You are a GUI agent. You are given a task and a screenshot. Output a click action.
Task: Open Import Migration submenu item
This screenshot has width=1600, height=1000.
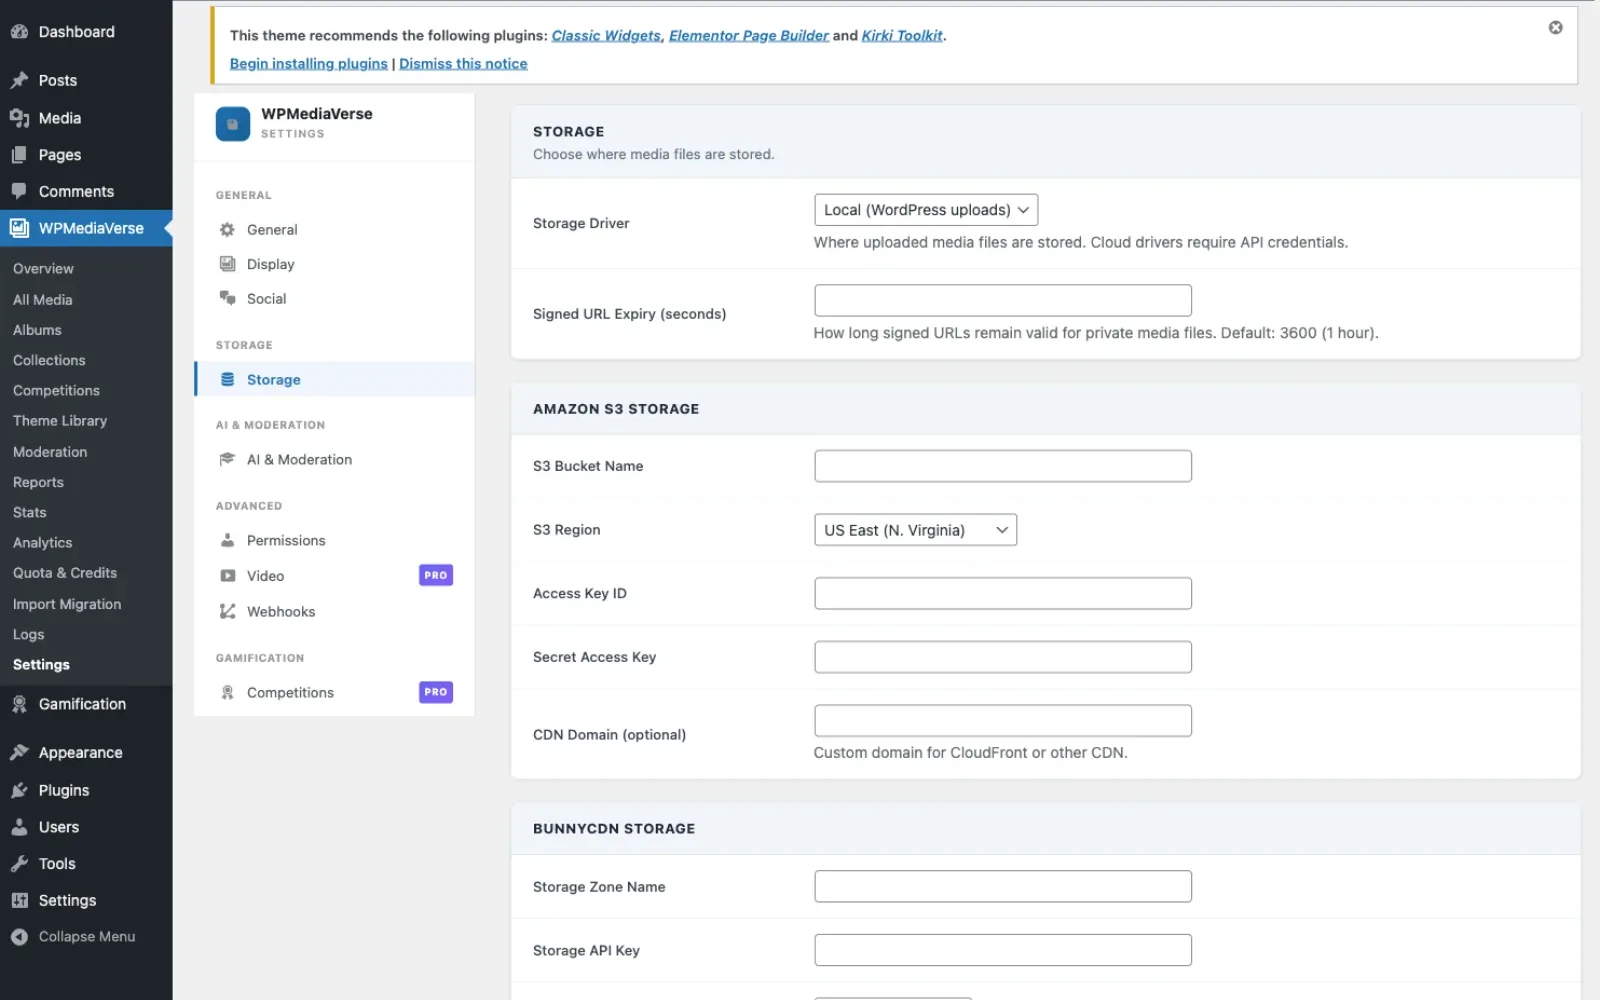[67, 604]
